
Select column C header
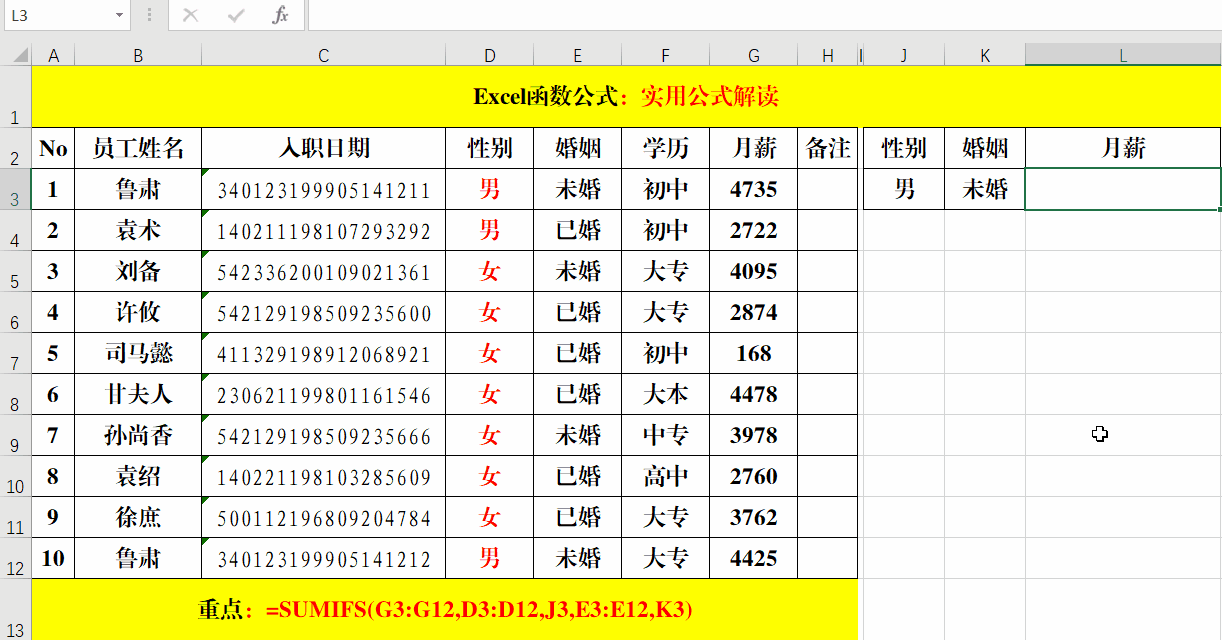pyautogui.click(x=324, y=56)
